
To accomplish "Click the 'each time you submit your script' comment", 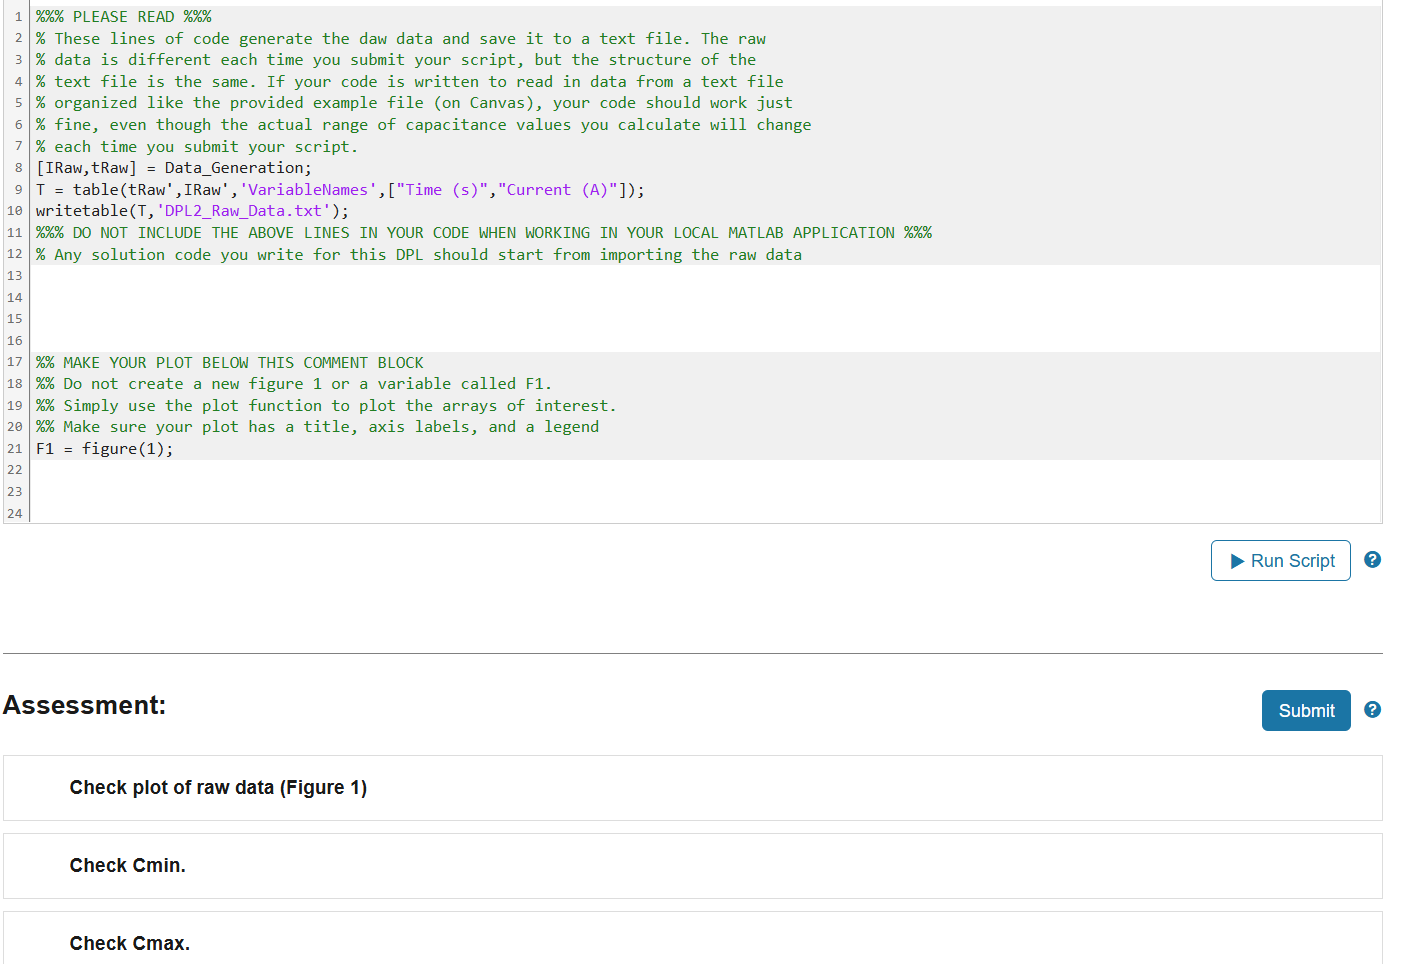I will coord(197,147).
